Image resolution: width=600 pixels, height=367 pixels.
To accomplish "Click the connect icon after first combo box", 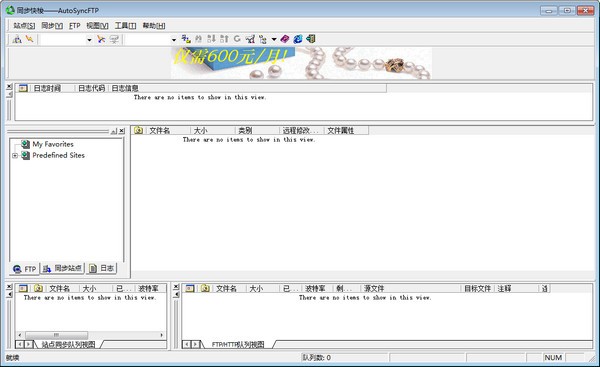I will (x=101, y=39).
